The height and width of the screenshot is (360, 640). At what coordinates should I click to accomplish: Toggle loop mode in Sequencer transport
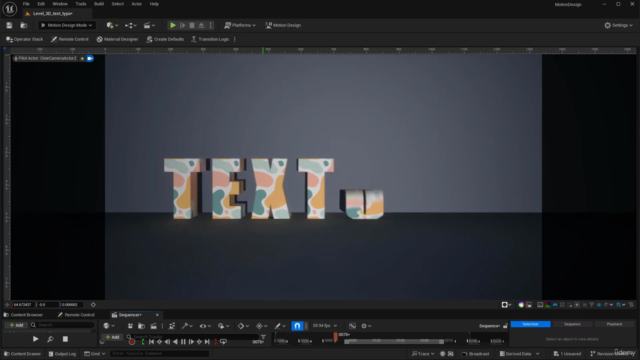coord(223,342)
